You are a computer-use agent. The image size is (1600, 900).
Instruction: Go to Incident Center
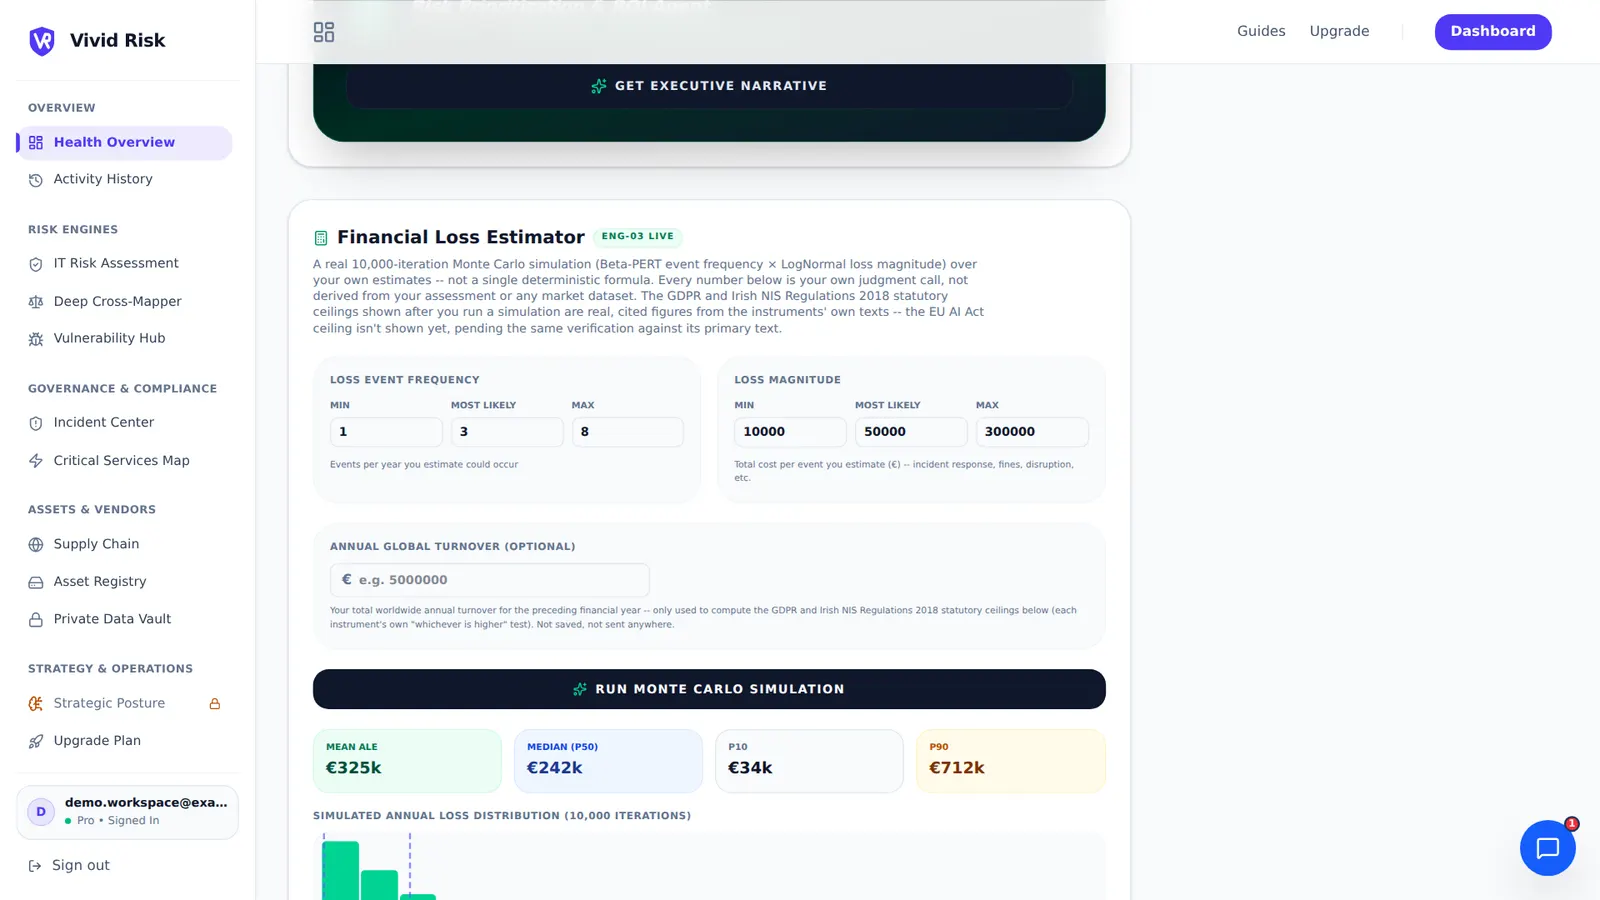[125, 423]
